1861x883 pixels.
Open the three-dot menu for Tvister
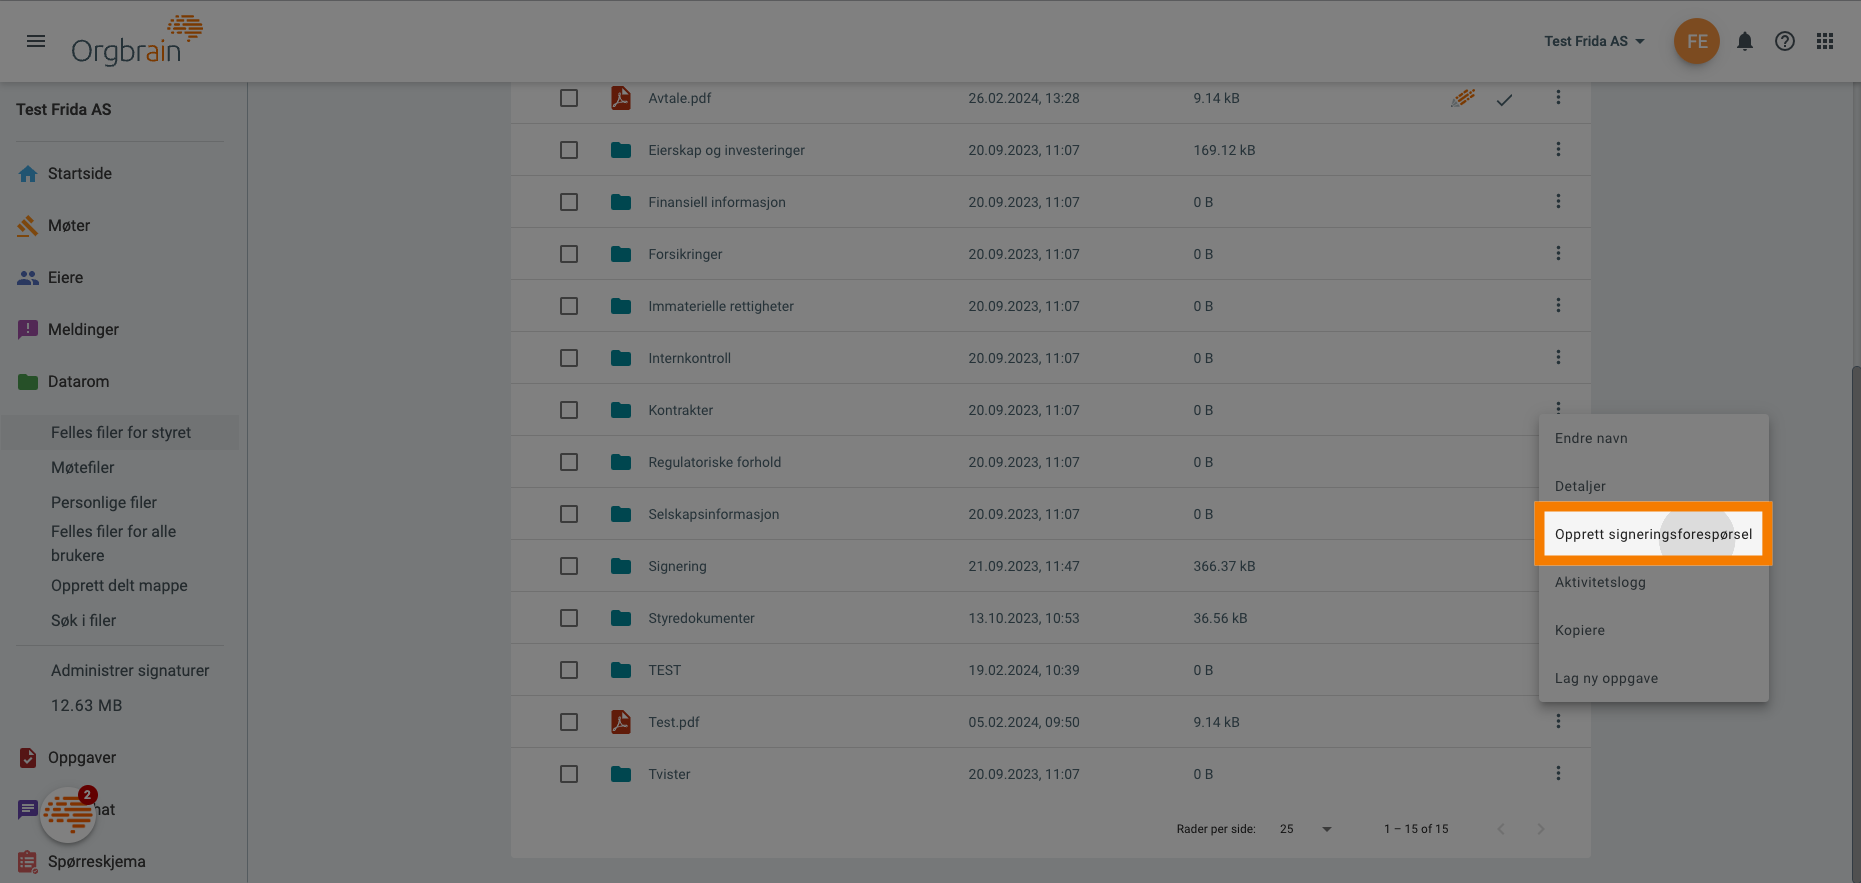coord(1558,773)
